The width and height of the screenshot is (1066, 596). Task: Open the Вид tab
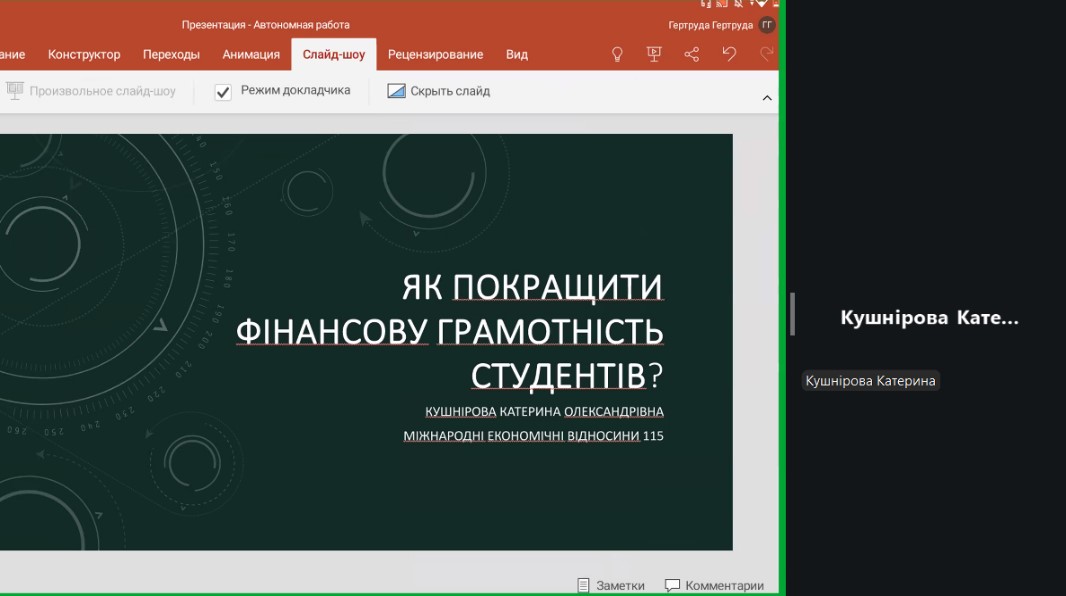517,55
